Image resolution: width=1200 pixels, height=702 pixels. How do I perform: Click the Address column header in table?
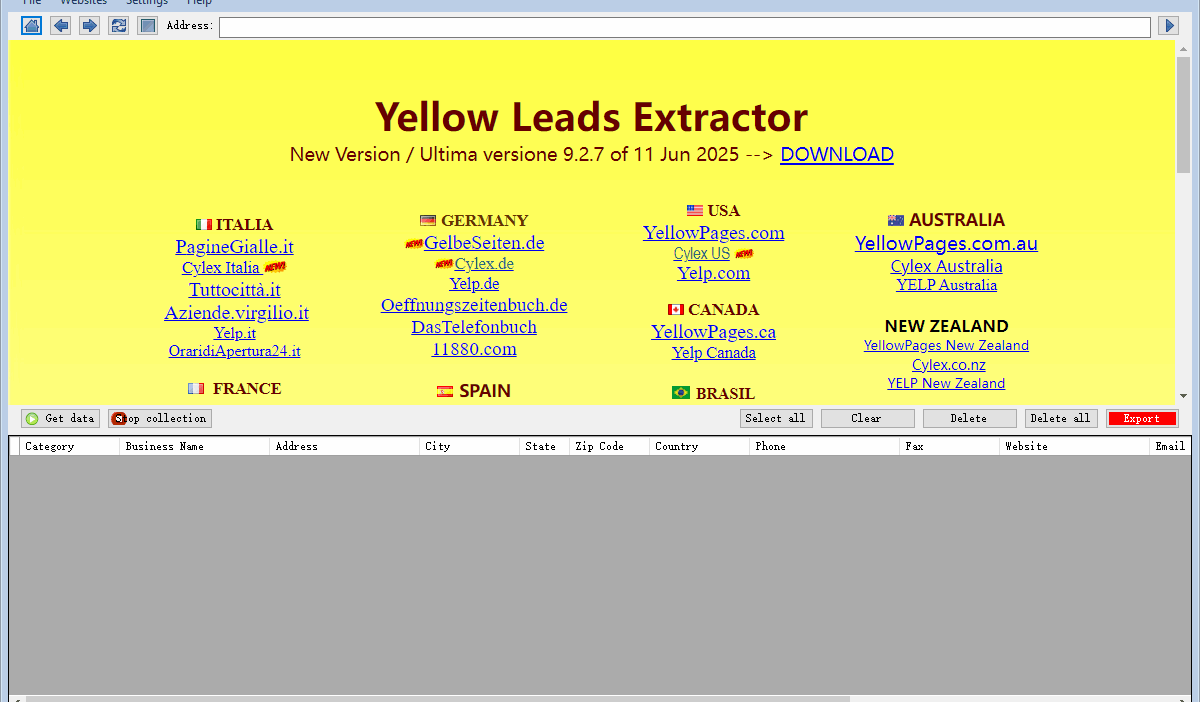[x=344, y=446]
